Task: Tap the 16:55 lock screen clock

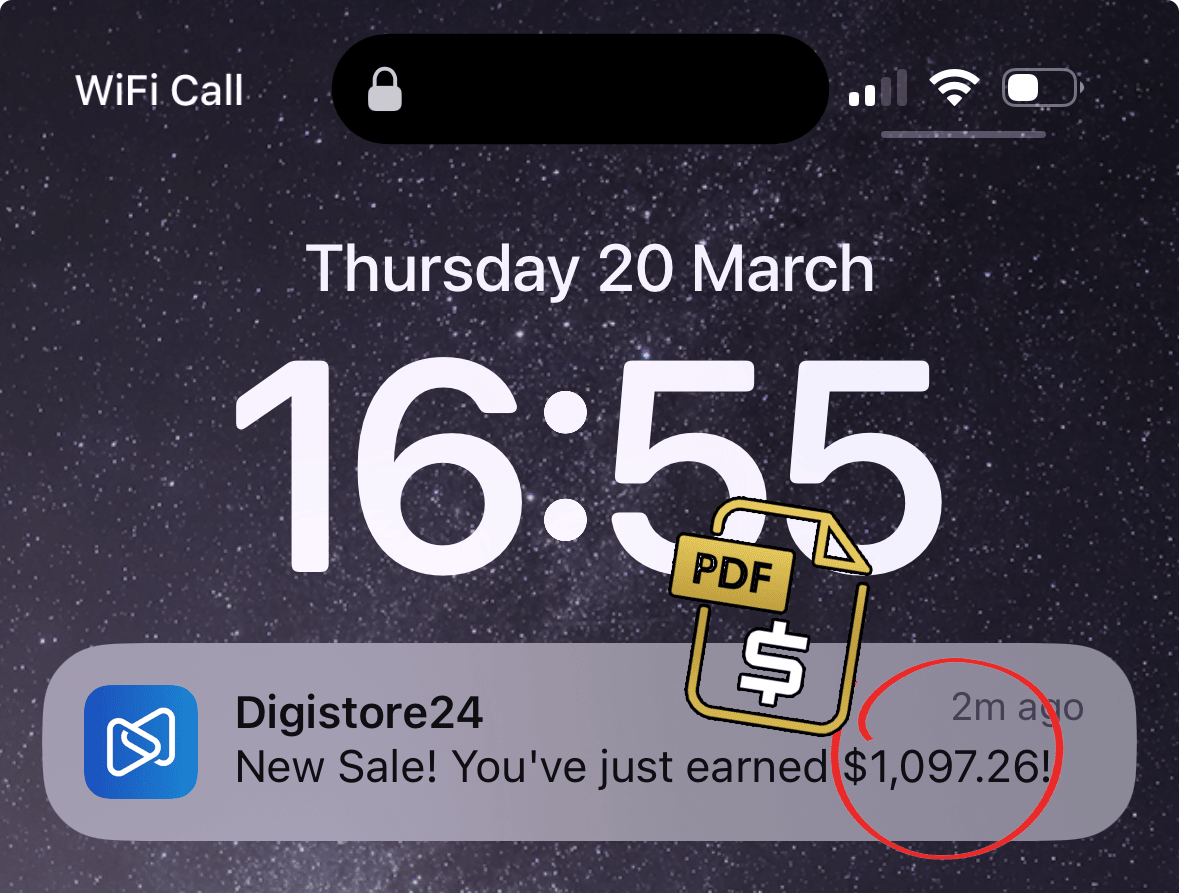Action: 588,466
